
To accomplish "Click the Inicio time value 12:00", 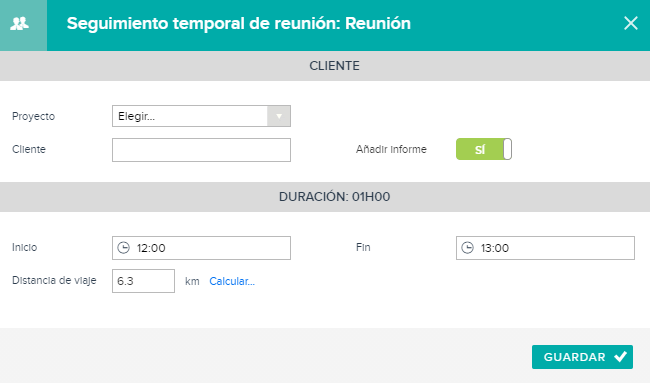I will 151,248.
